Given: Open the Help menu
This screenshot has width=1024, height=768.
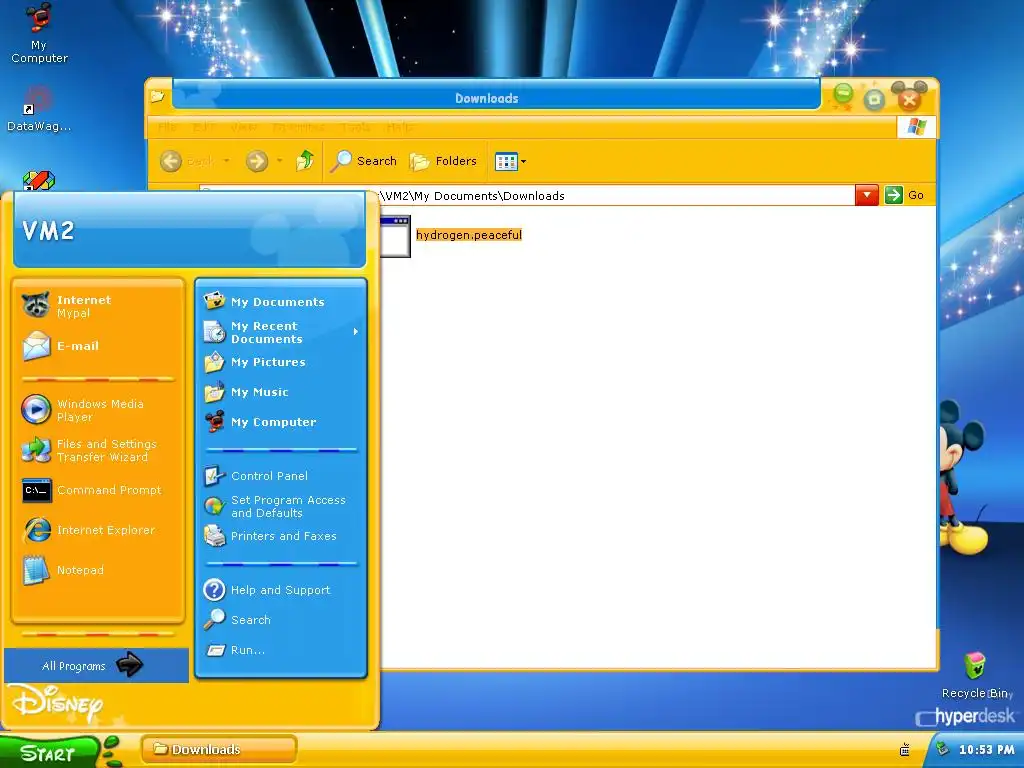Looking at the screenshot, I should 400,127.
